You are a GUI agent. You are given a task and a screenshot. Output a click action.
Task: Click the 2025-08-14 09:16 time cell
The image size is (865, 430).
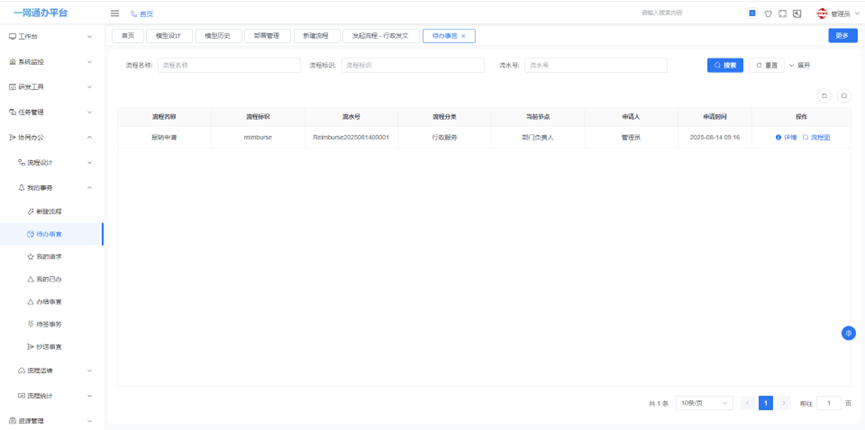pos(715,137)
